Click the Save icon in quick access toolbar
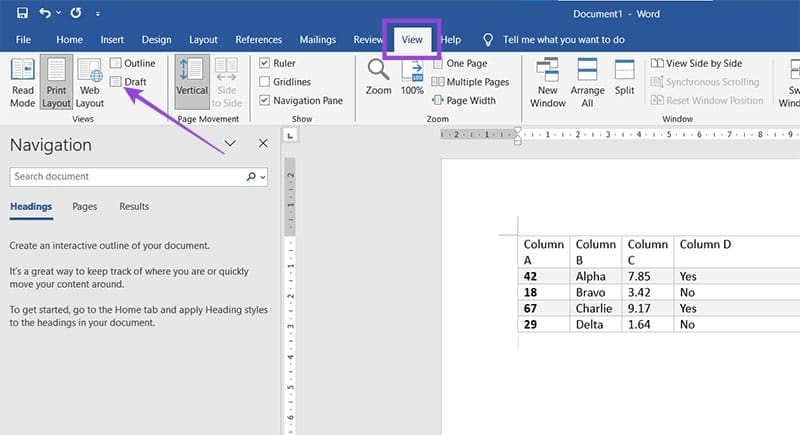The image size is (800, 435). coord(22,13)
